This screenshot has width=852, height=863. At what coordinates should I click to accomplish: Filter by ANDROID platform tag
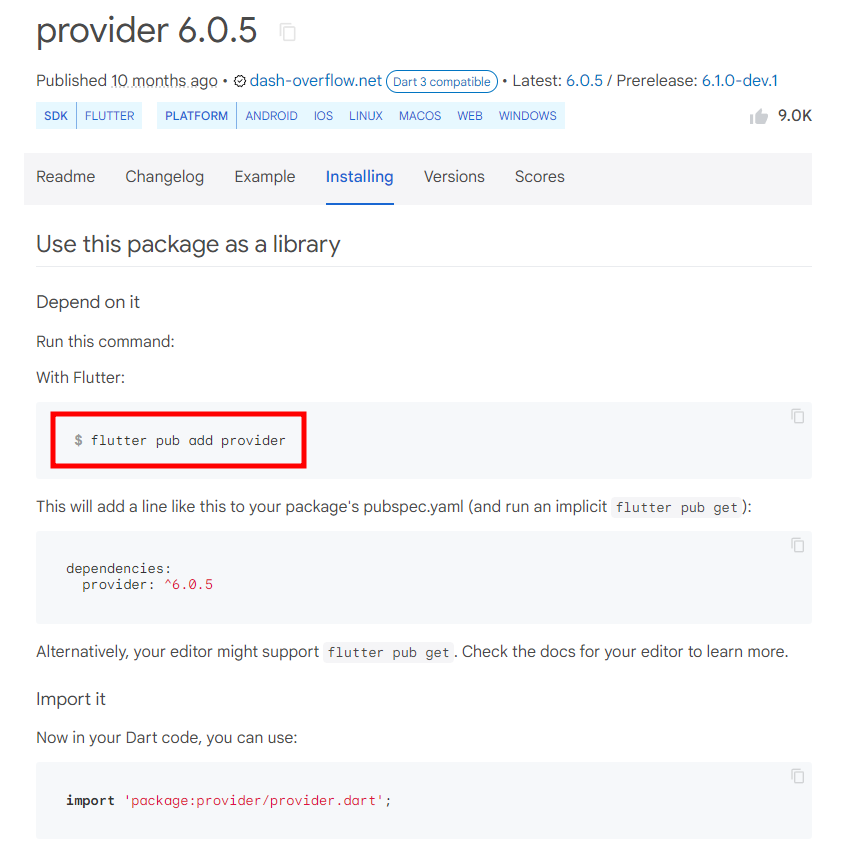click(x=271, y=116)
